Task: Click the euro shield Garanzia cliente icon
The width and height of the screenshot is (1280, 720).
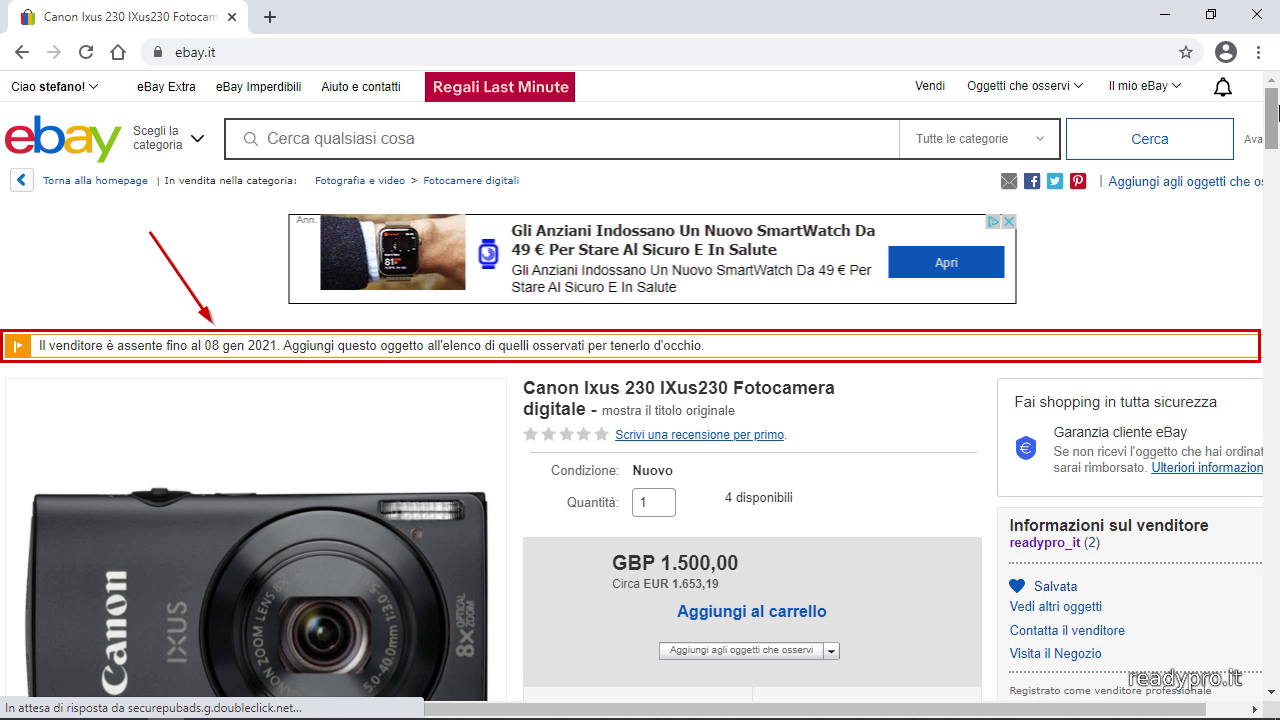Action: click(1026, 449)
